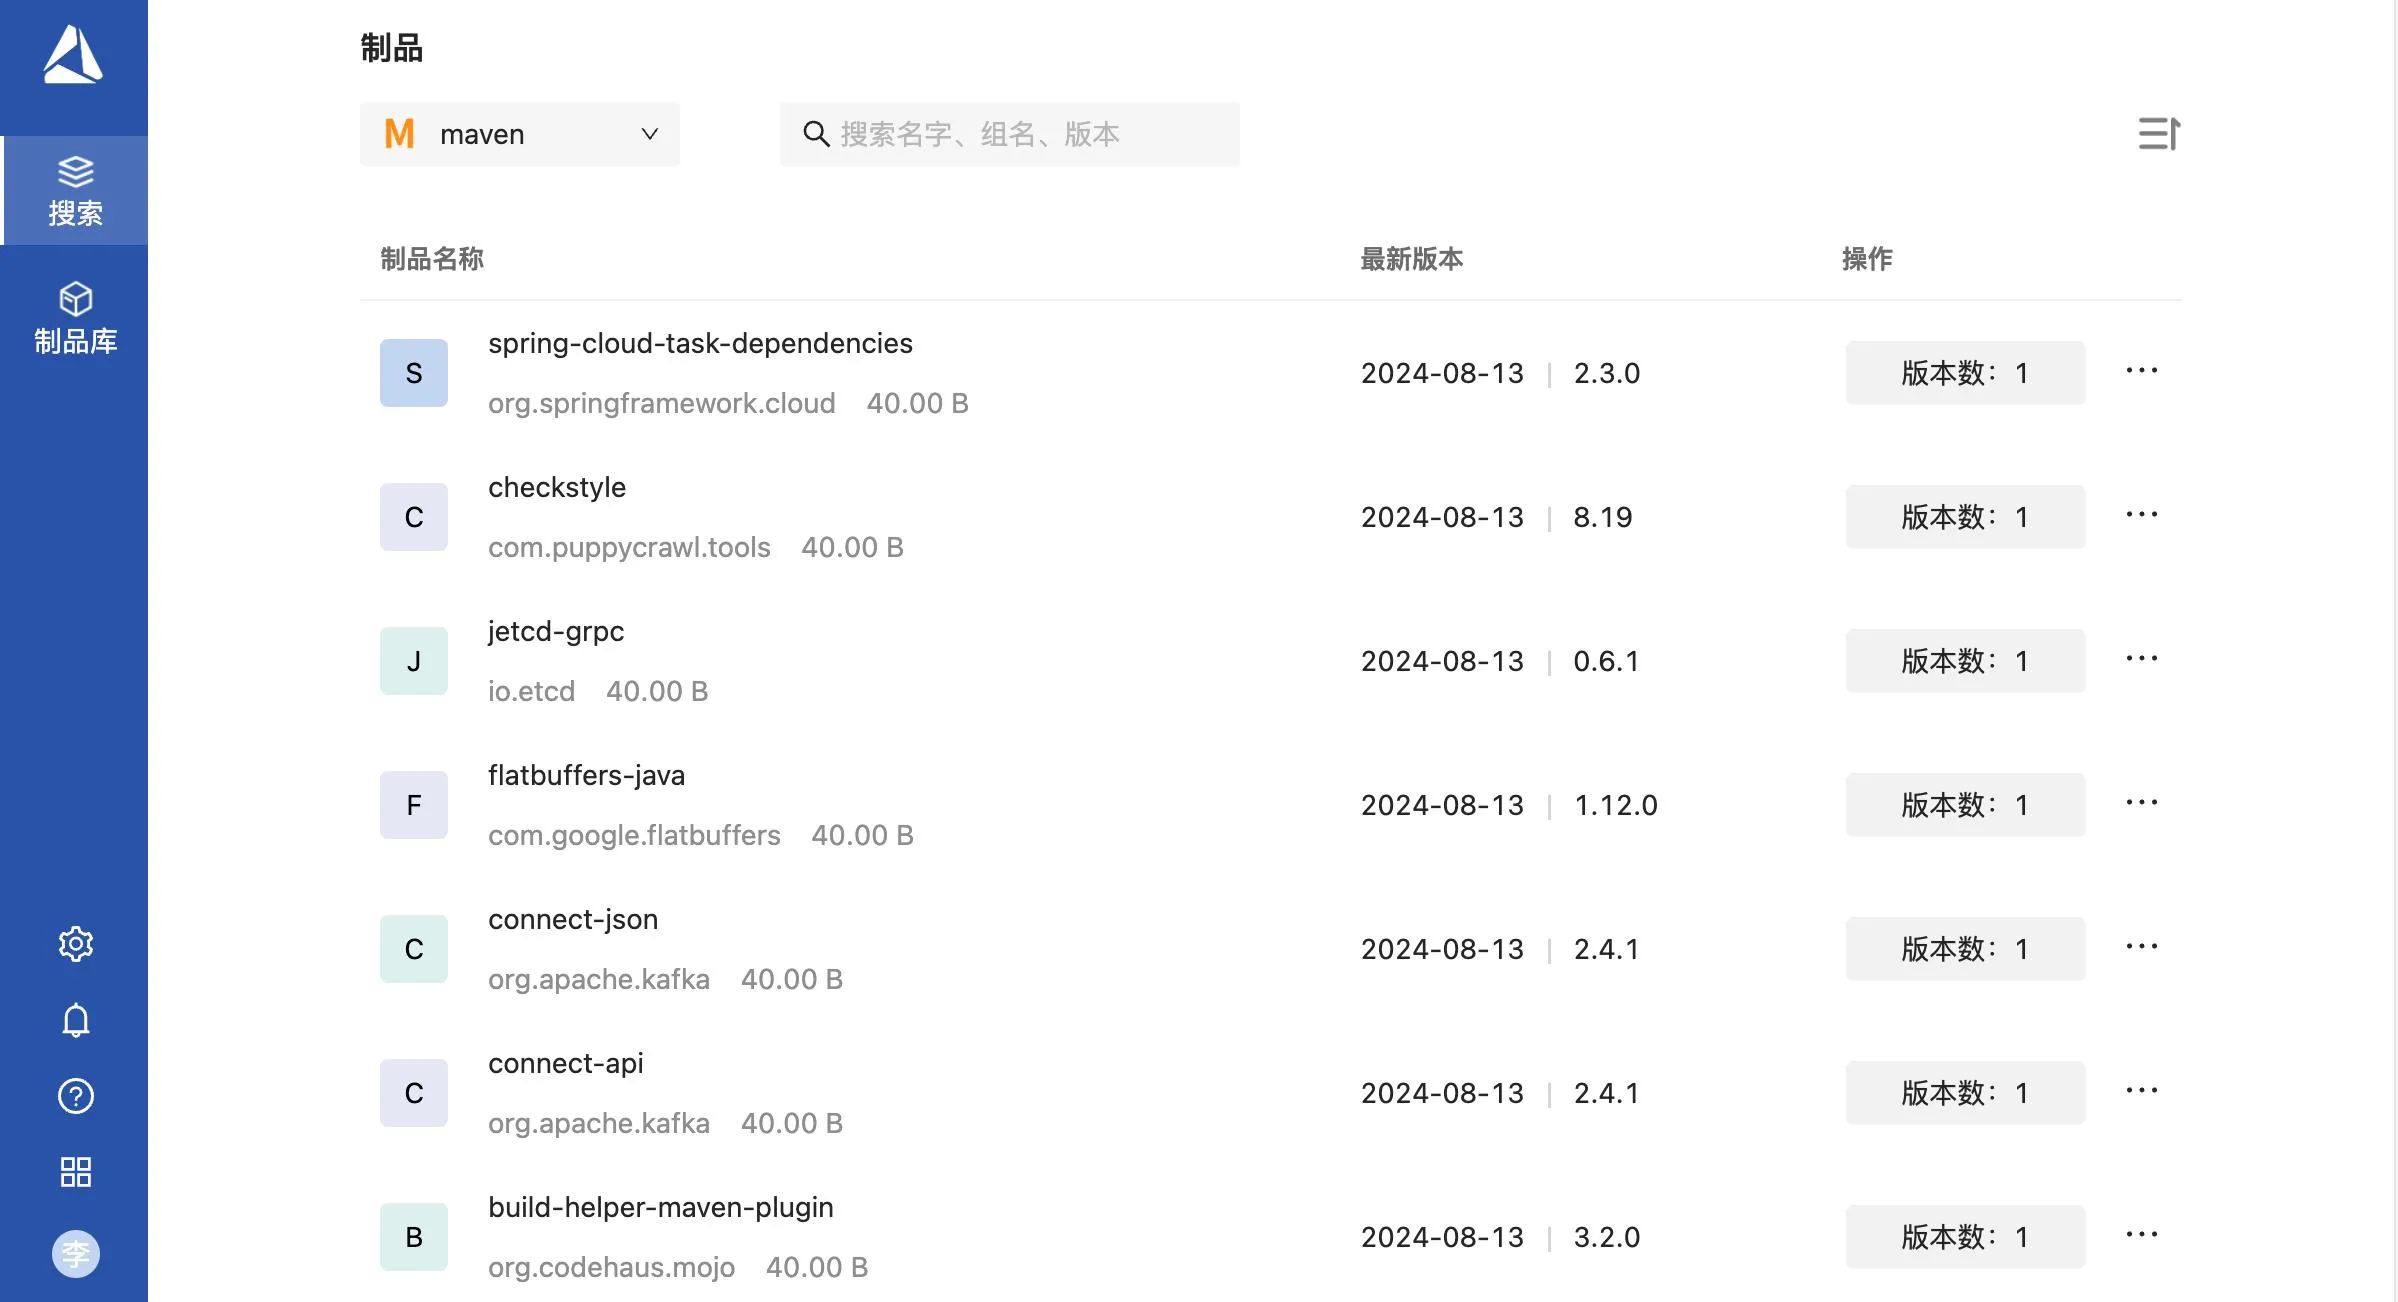
Task: Click the S avatar of spring-cloud-task-dependencies
Action: coord(414,373)
